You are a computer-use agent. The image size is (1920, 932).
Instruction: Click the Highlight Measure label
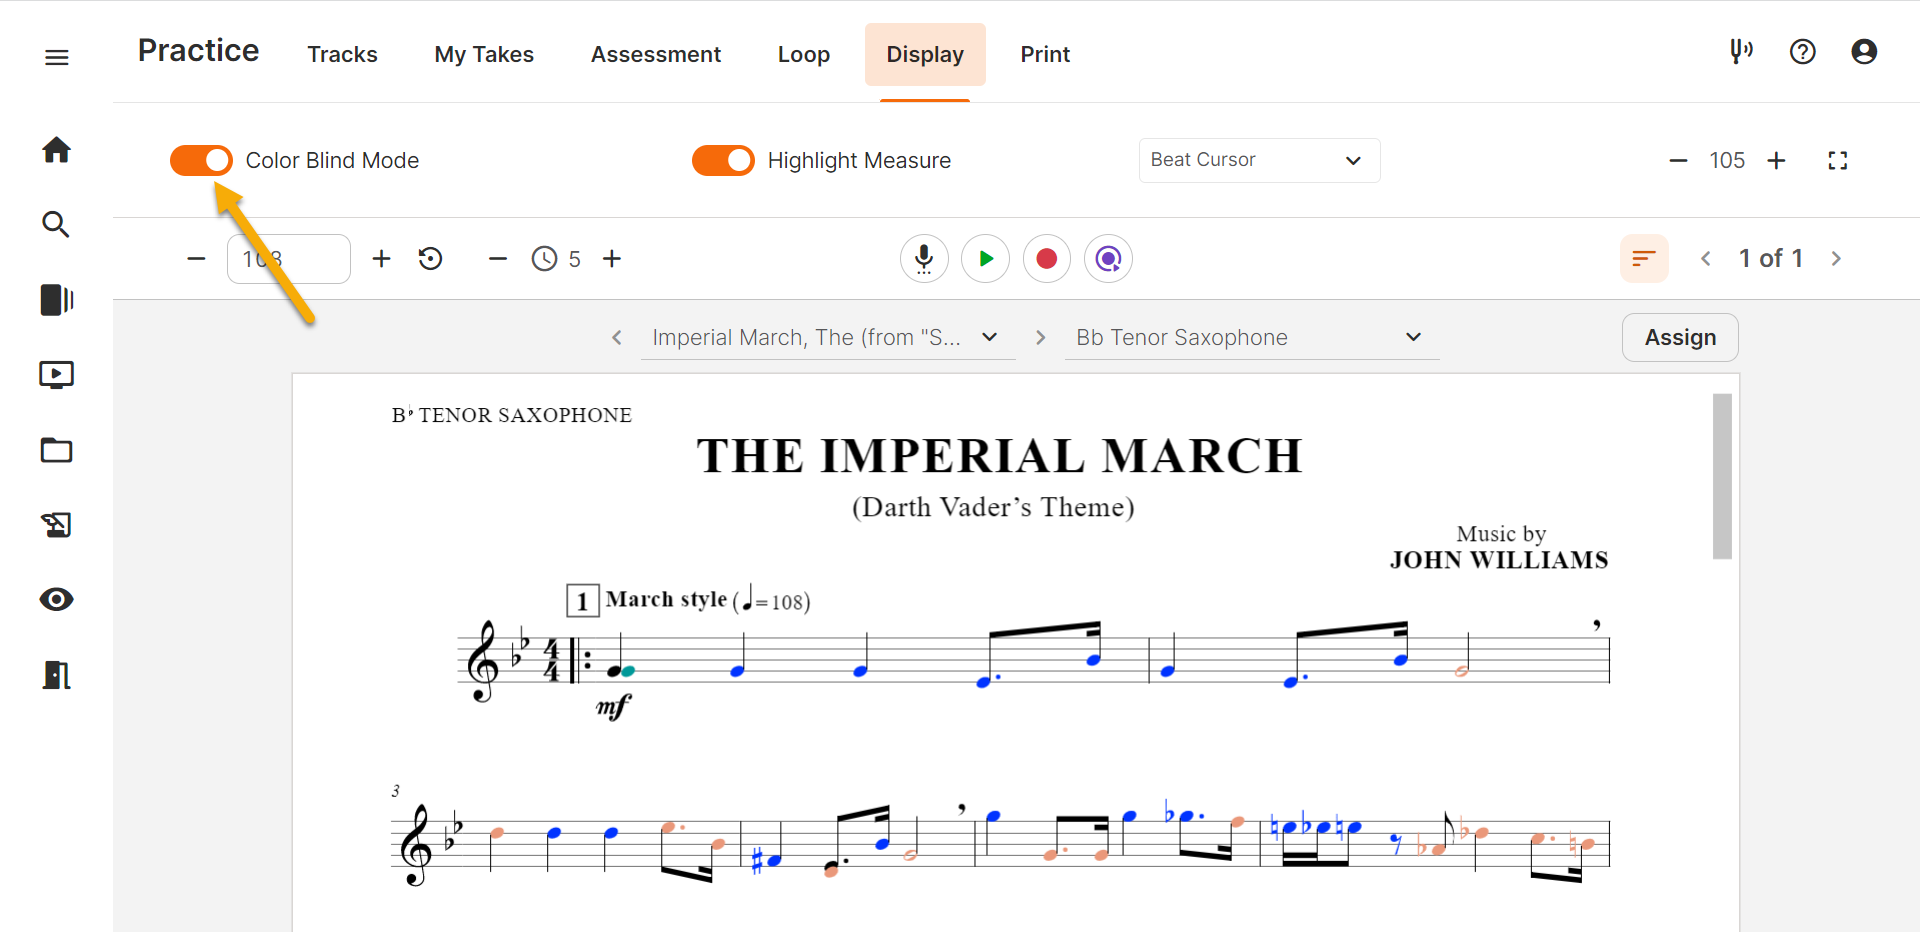pos(859,161)
